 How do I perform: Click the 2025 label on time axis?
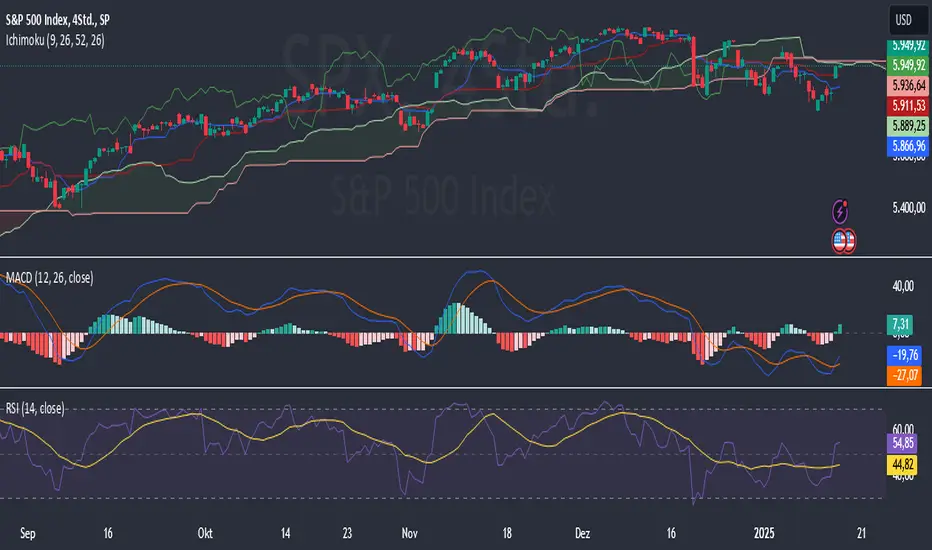[764, 533]
